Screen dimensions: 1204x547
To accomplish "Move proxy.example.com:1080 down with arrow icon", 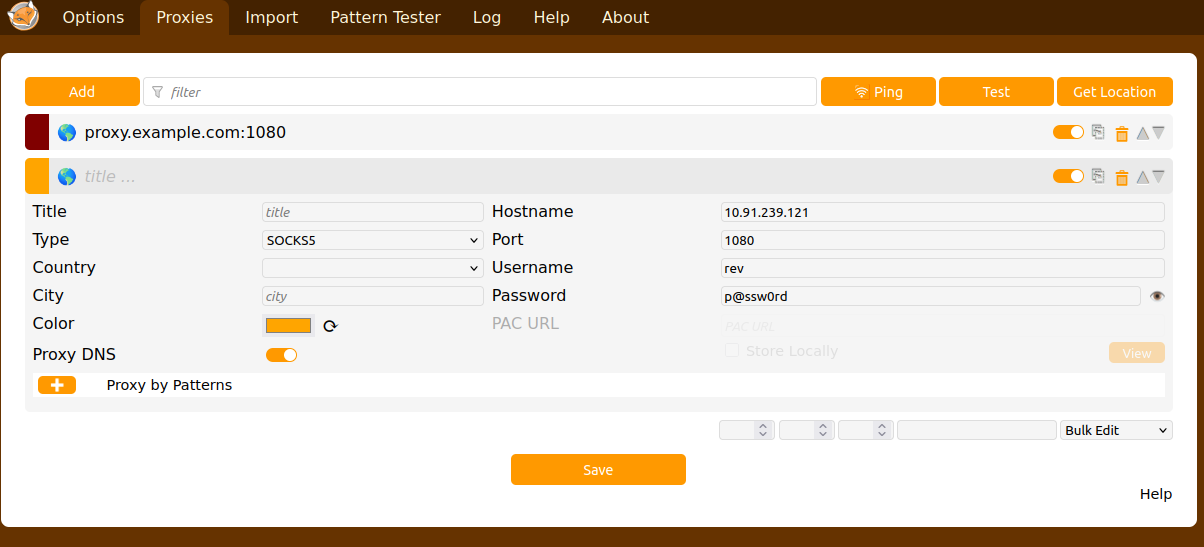I will pos(1158,132).
